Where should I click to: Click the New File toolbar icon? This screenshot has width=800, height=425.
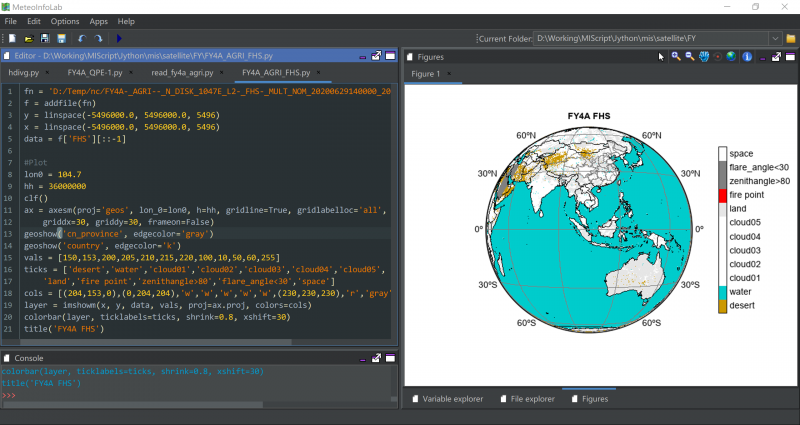click(x=11, y=38)
